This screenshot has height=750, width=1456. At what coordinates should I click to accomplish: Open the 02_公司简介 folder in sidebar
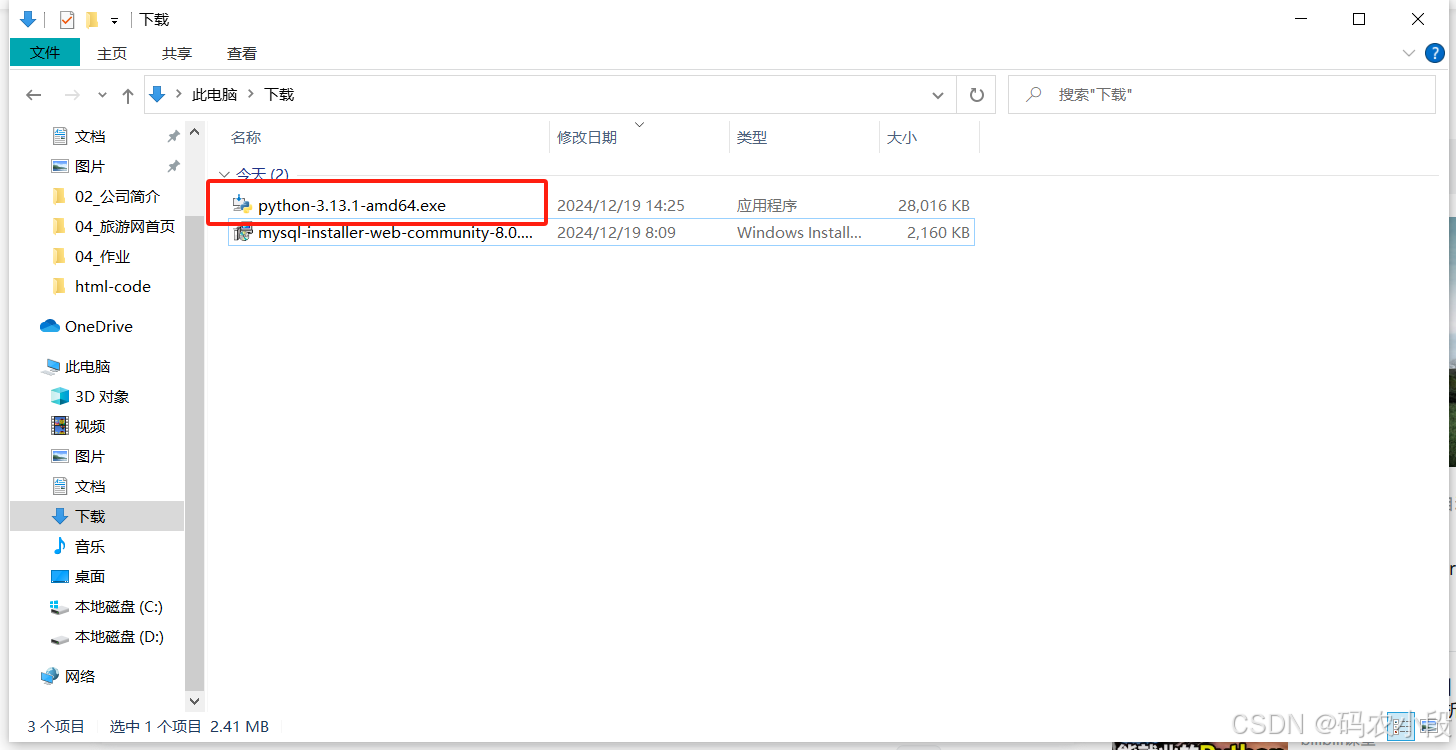117,197
